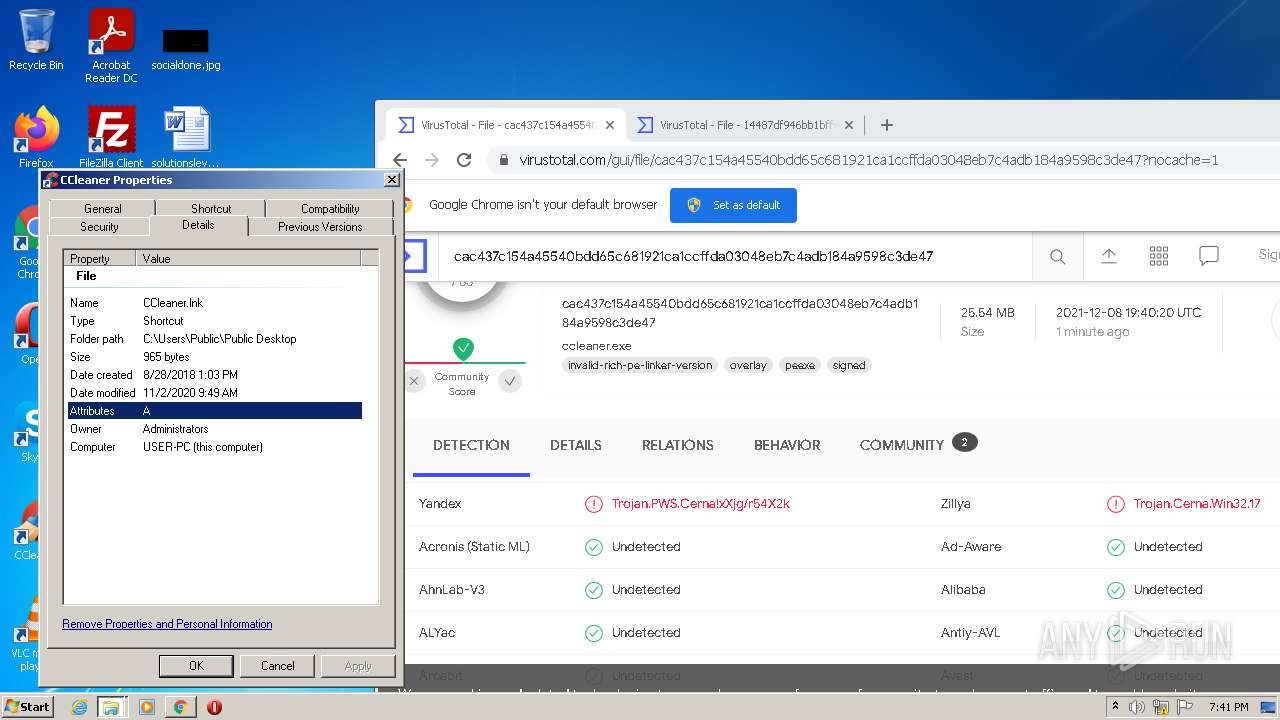Screen dimensions: 1280x720
Task: Close the first VirusTotal tab
Action: [610, 125]
